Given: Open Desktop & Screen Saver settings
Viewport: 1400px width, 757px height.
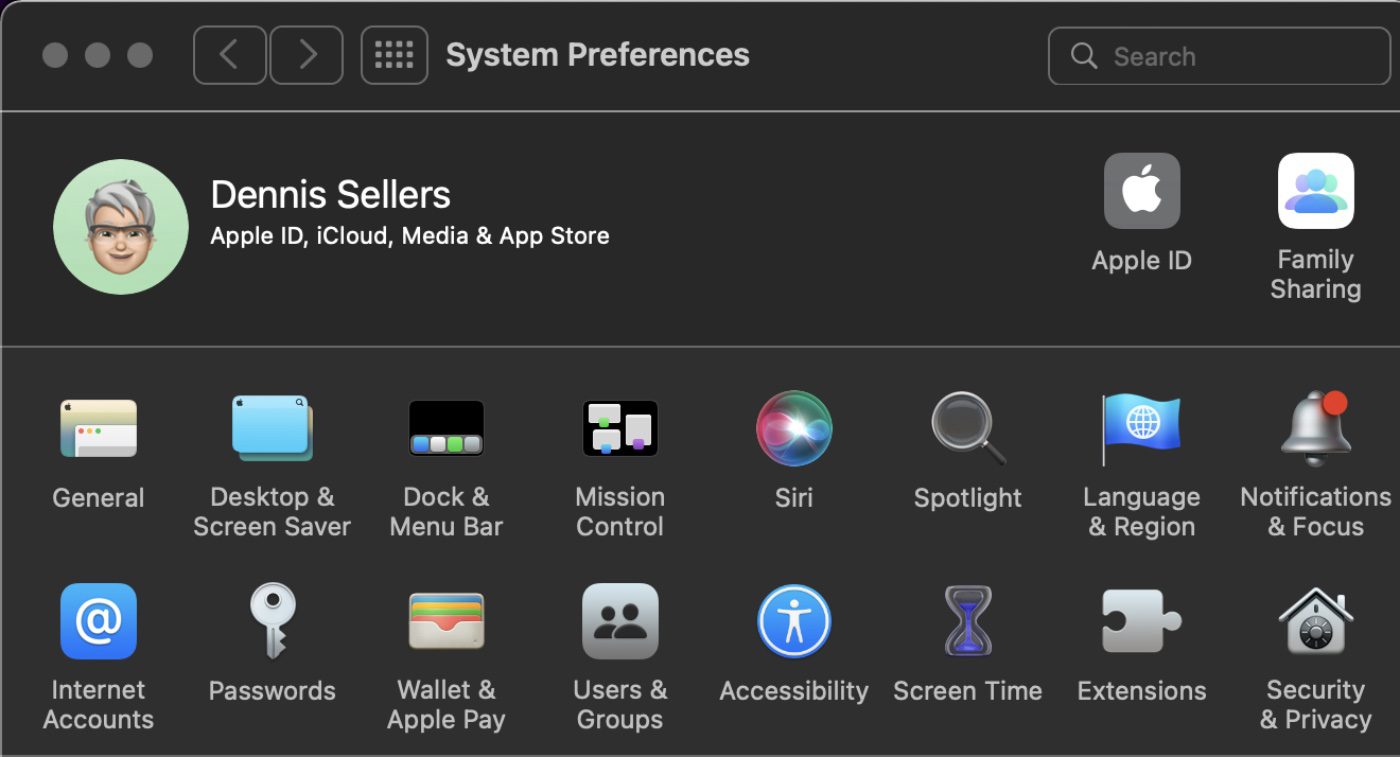Looking at the screenshot, I should (272, 429).
